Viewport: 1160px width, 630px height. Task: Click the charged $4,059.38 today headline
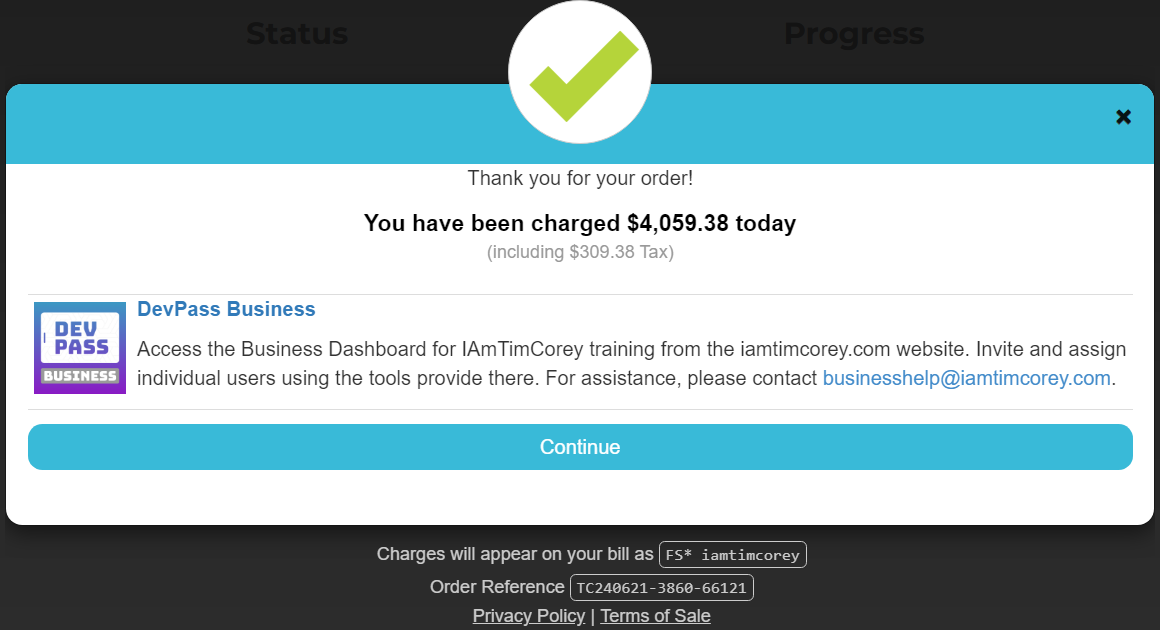pos(580,223)
